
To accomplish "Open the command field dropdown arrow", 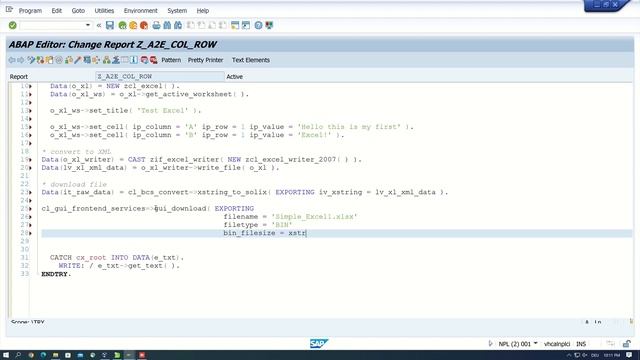I will click(x=88, y=25).
